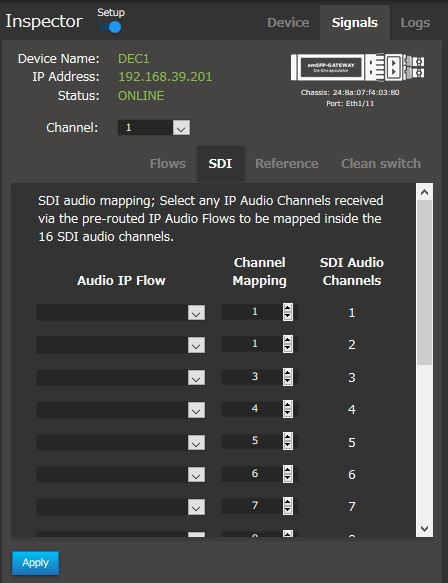Increment channel mapping for SDI channel 5
Screen dimensions: 448x583
click(x=287, y=437)
